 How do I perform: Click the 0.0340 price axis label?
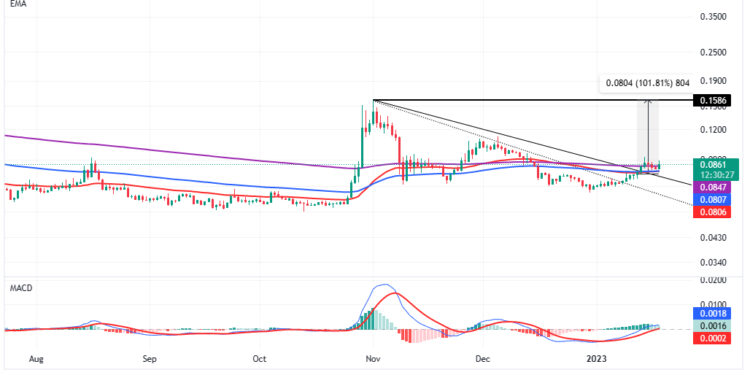(713, 263)
